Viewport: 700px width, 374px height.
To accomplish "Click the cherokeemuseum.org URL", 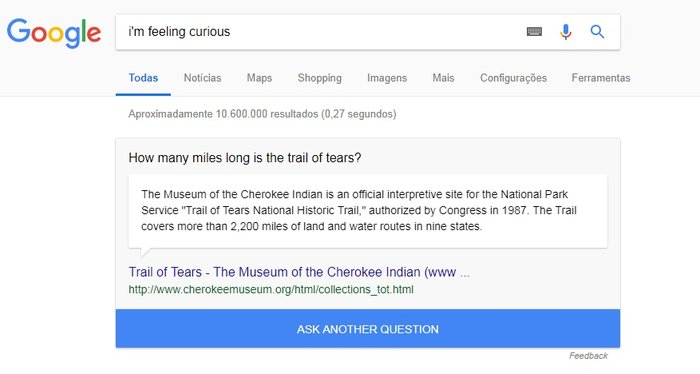I will pyautogui.click(x=271, y=290).
